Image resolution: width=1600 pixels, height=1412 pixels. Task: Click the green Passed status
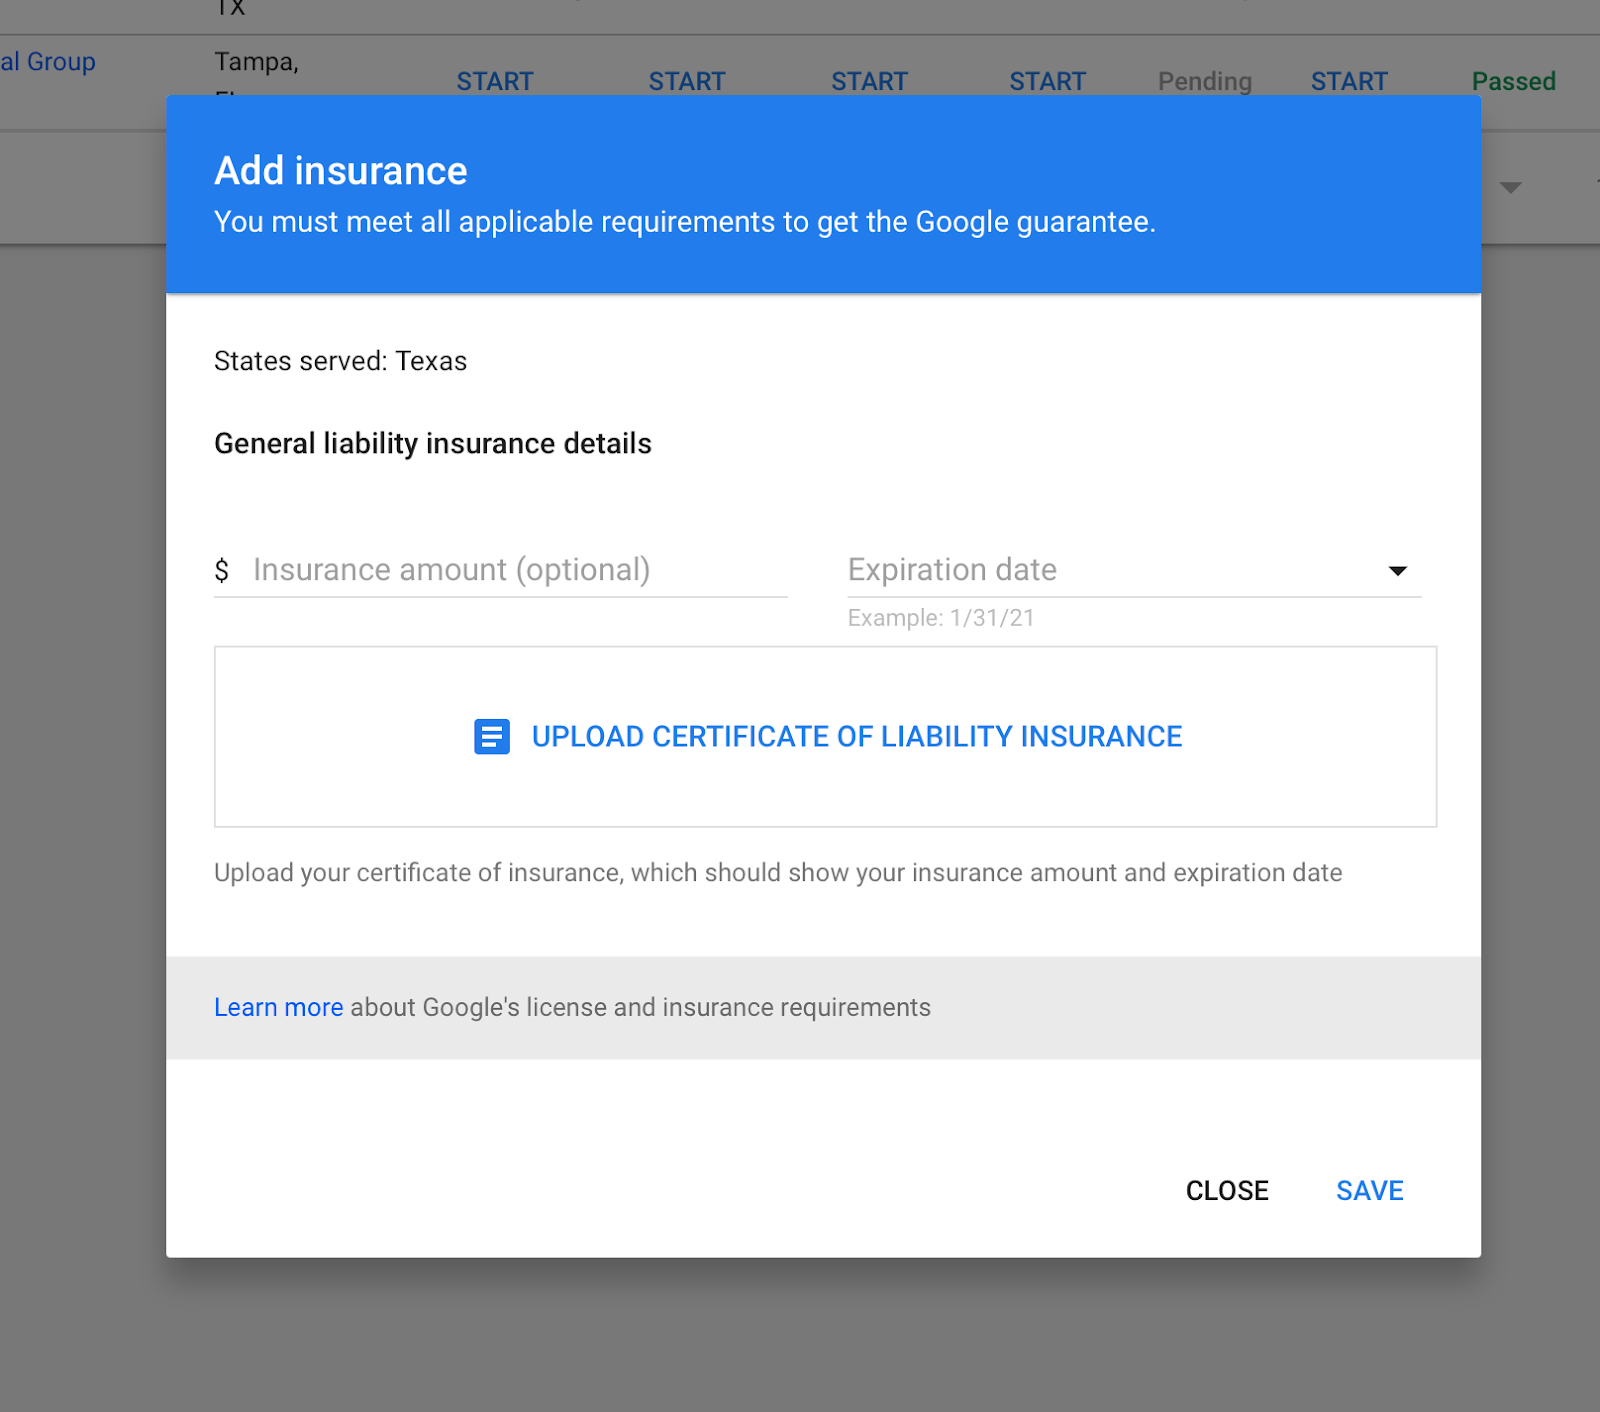[1513, 81]
